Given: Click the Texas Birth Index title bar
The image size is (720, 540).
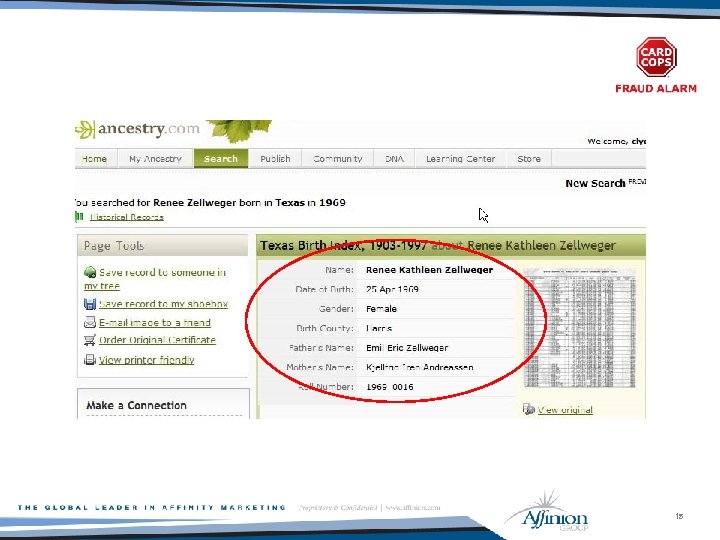Looking at the screenshot, I should (451, 245).
